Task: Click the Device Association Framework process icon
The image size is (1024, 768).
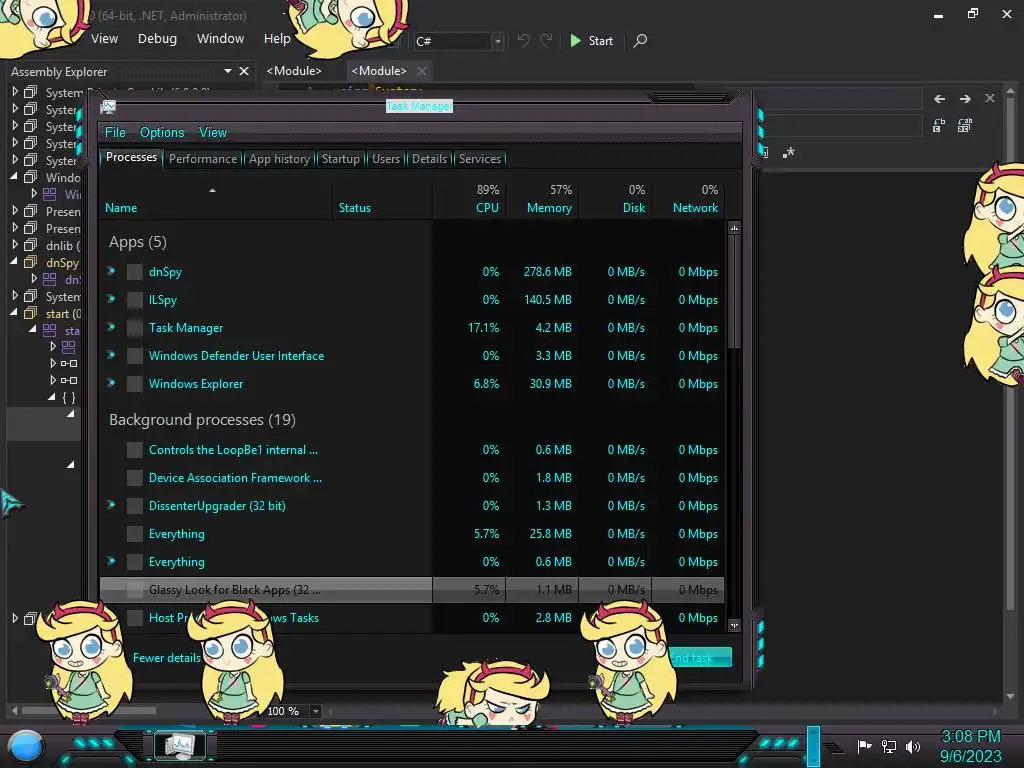Action: tap(135, 478)
